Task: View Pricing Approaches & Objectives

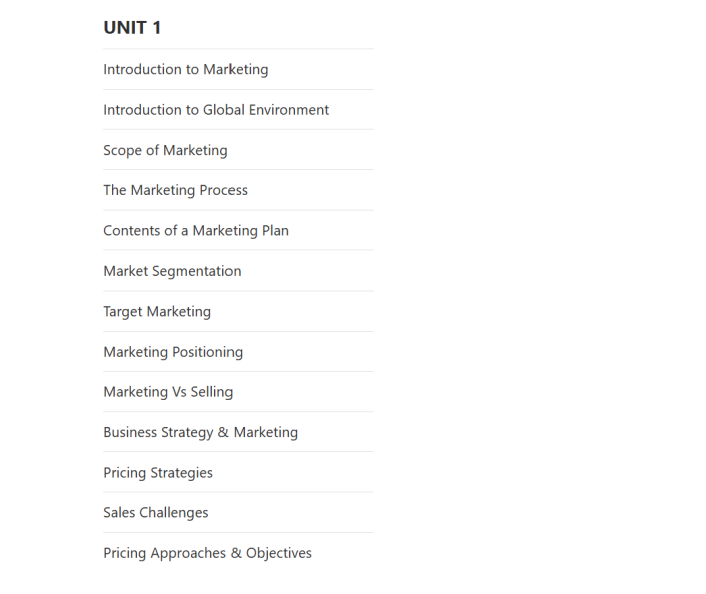Action: (208, 553)
